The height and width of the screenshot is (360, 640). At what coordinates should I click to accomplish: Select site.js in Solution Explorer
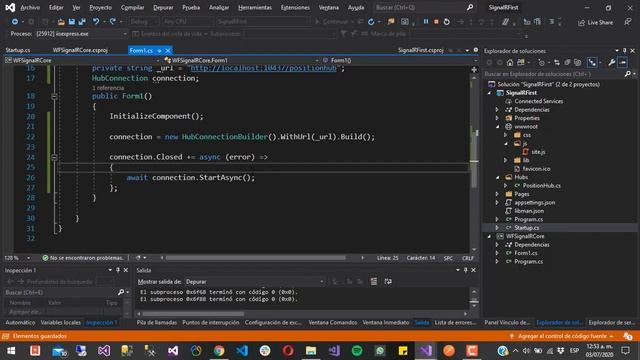538,152
